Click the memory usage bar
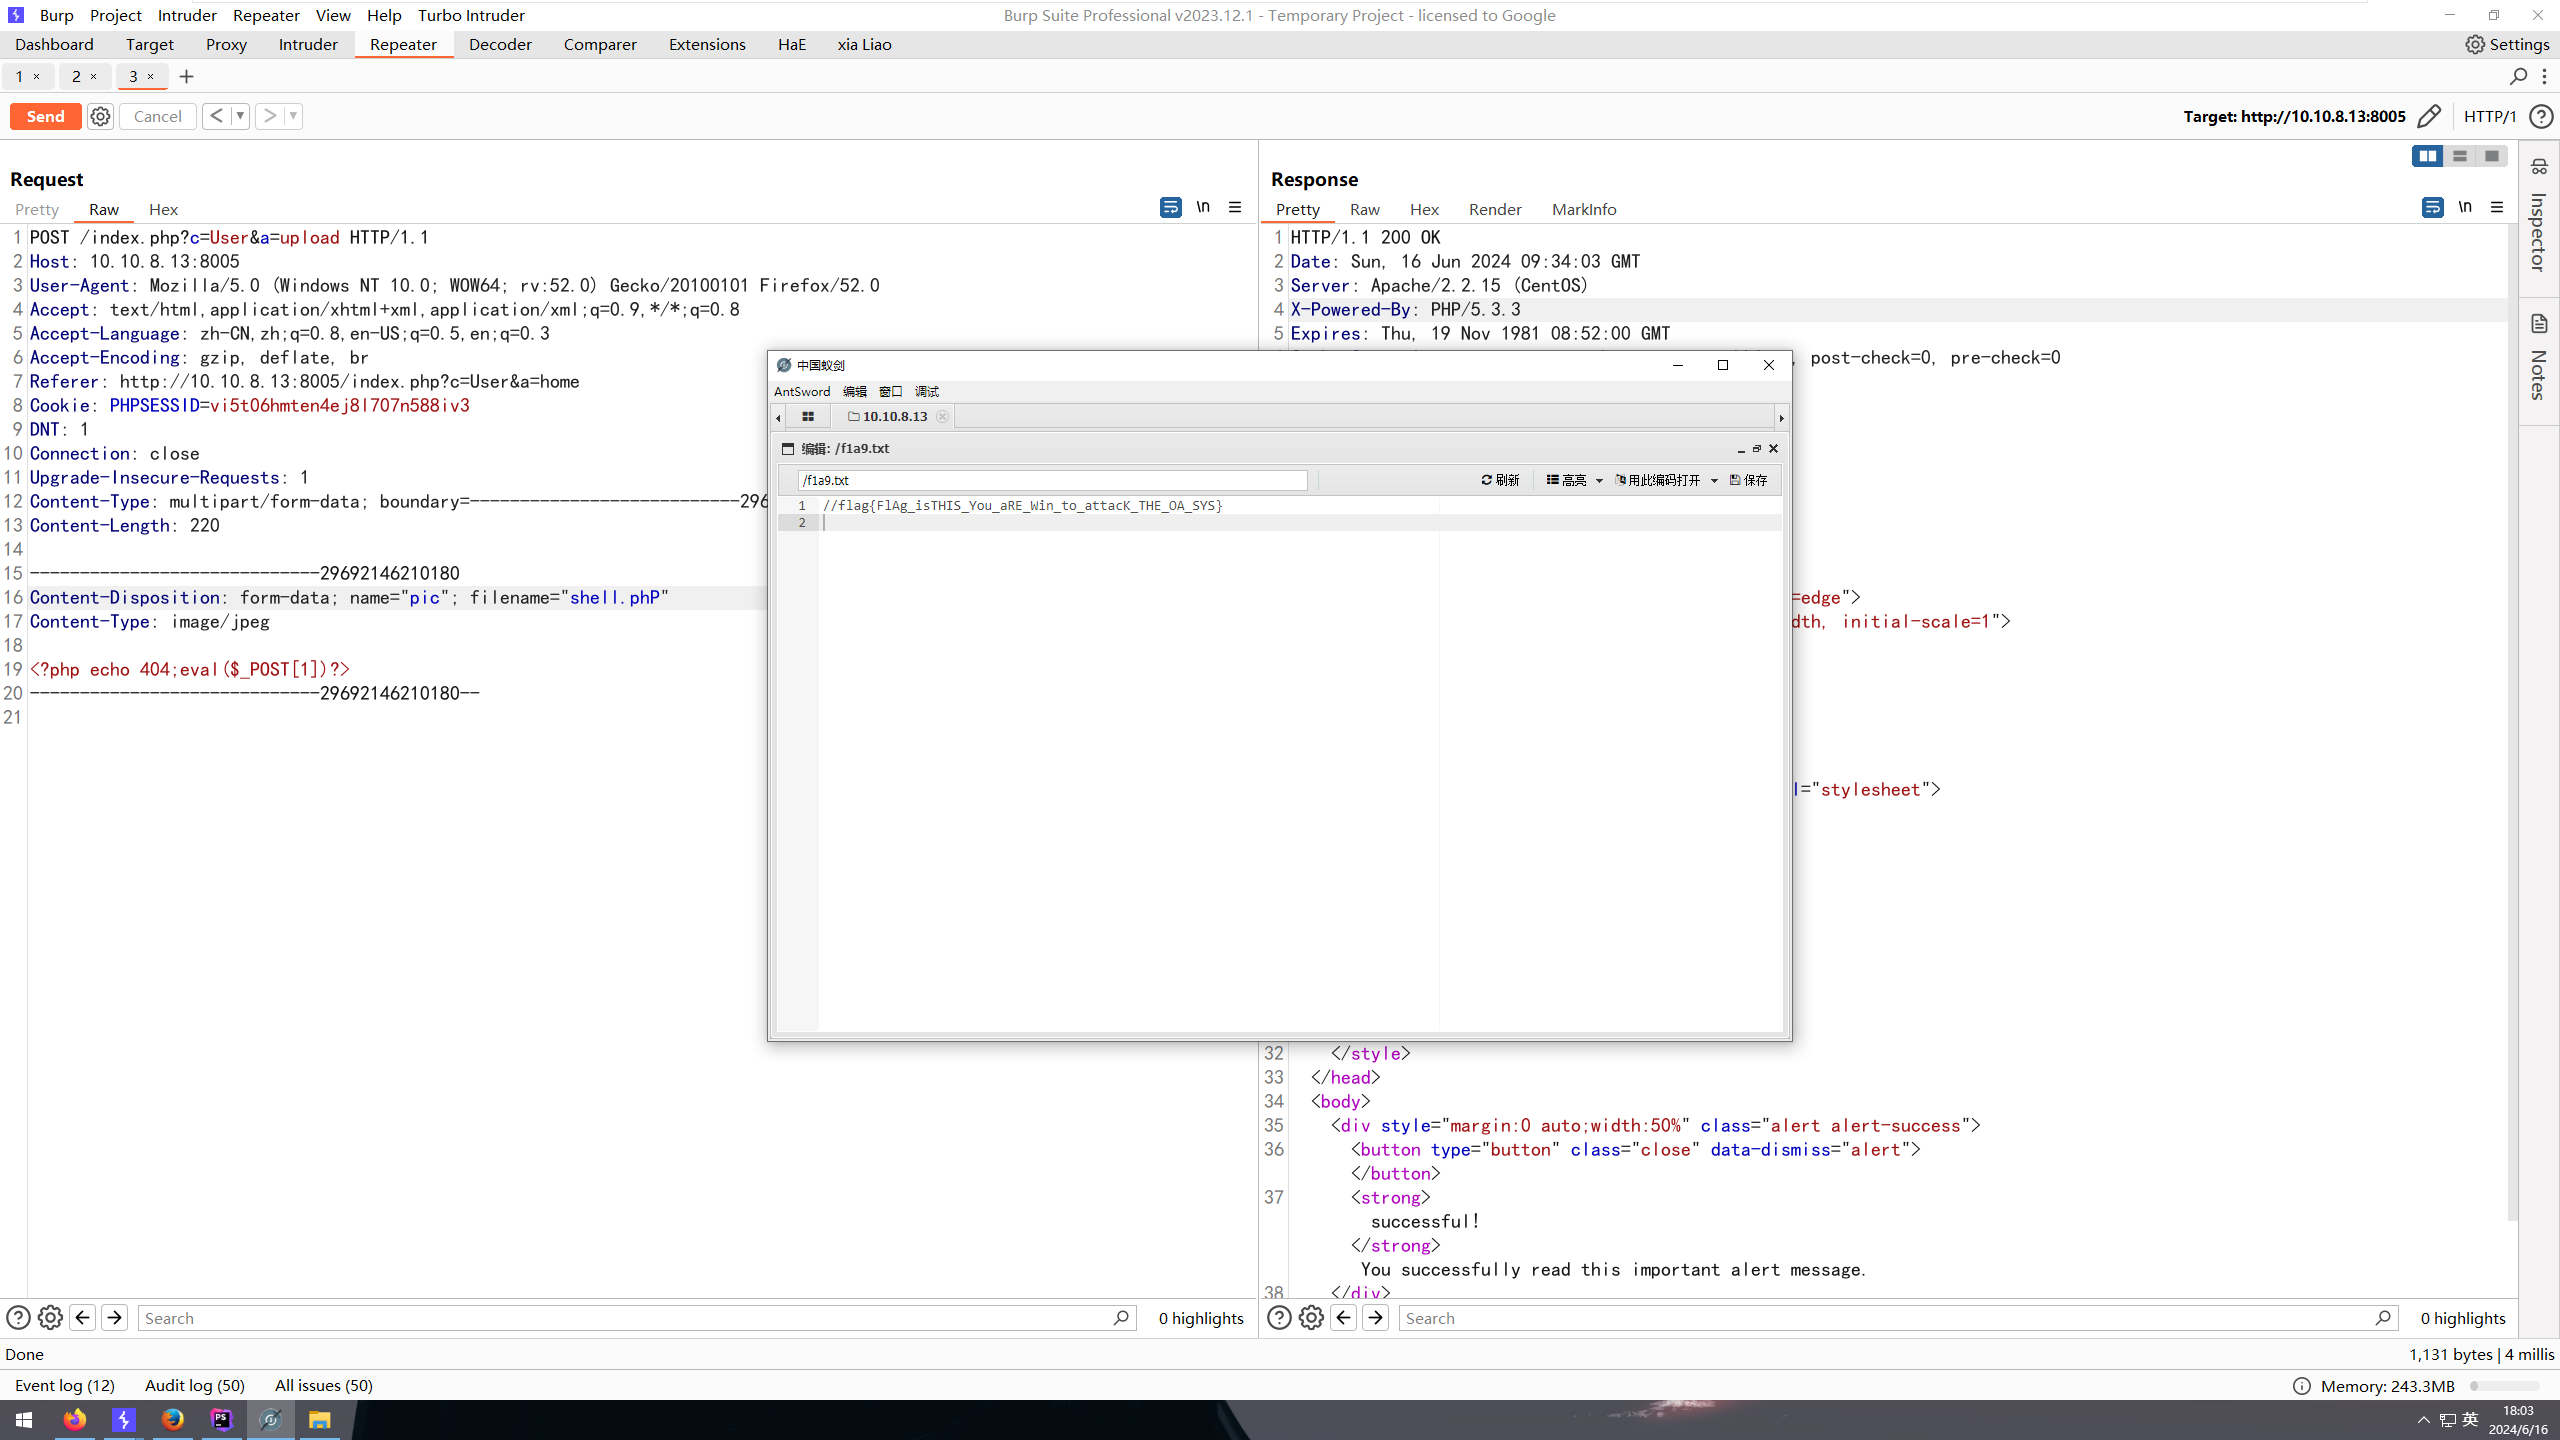This screenshot has height=1440, width=2560. click(2505, 1386)
